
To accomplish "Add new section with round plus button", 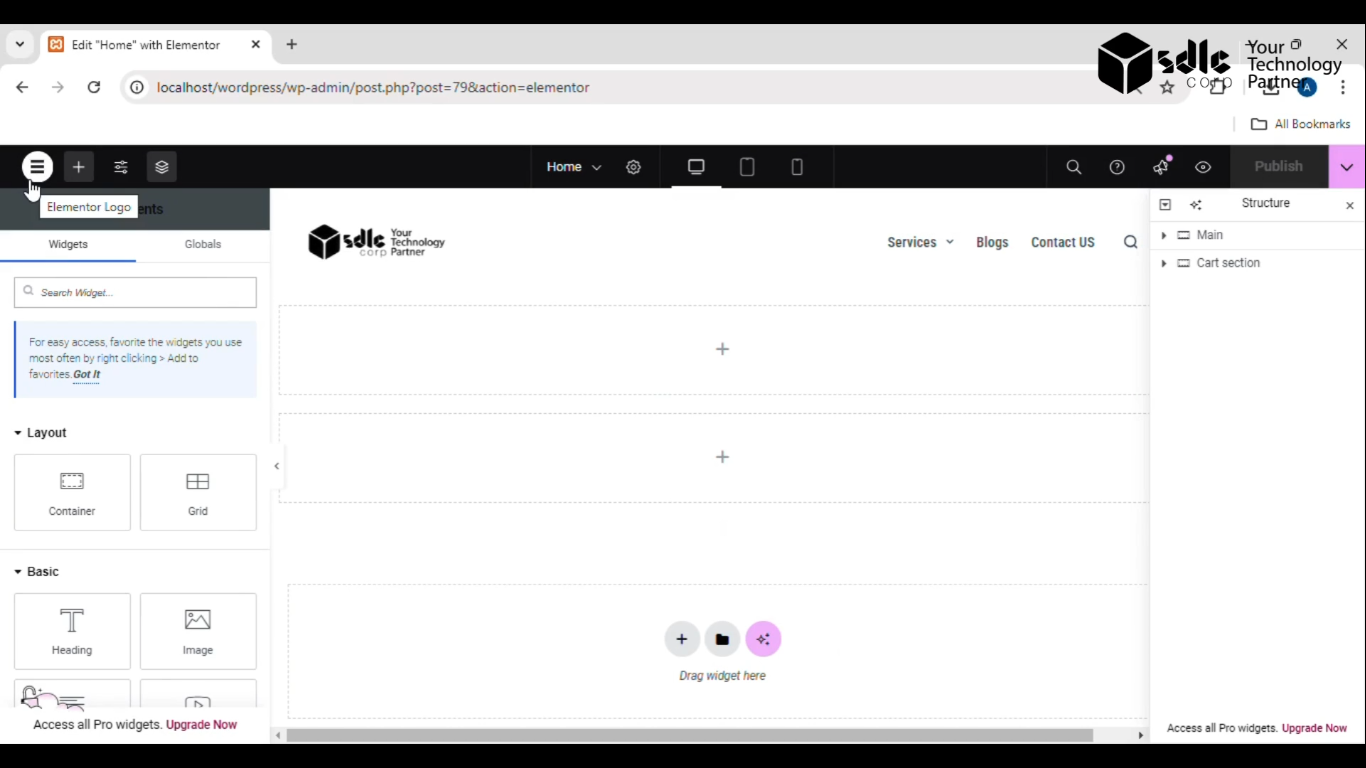I will tap(682, 639).
